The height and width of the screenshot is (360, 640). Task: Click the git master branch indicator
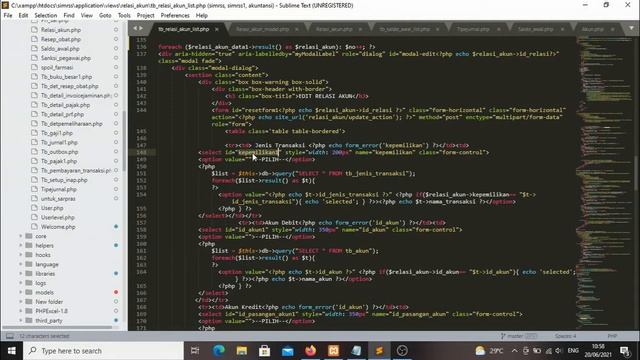[518, 336]
